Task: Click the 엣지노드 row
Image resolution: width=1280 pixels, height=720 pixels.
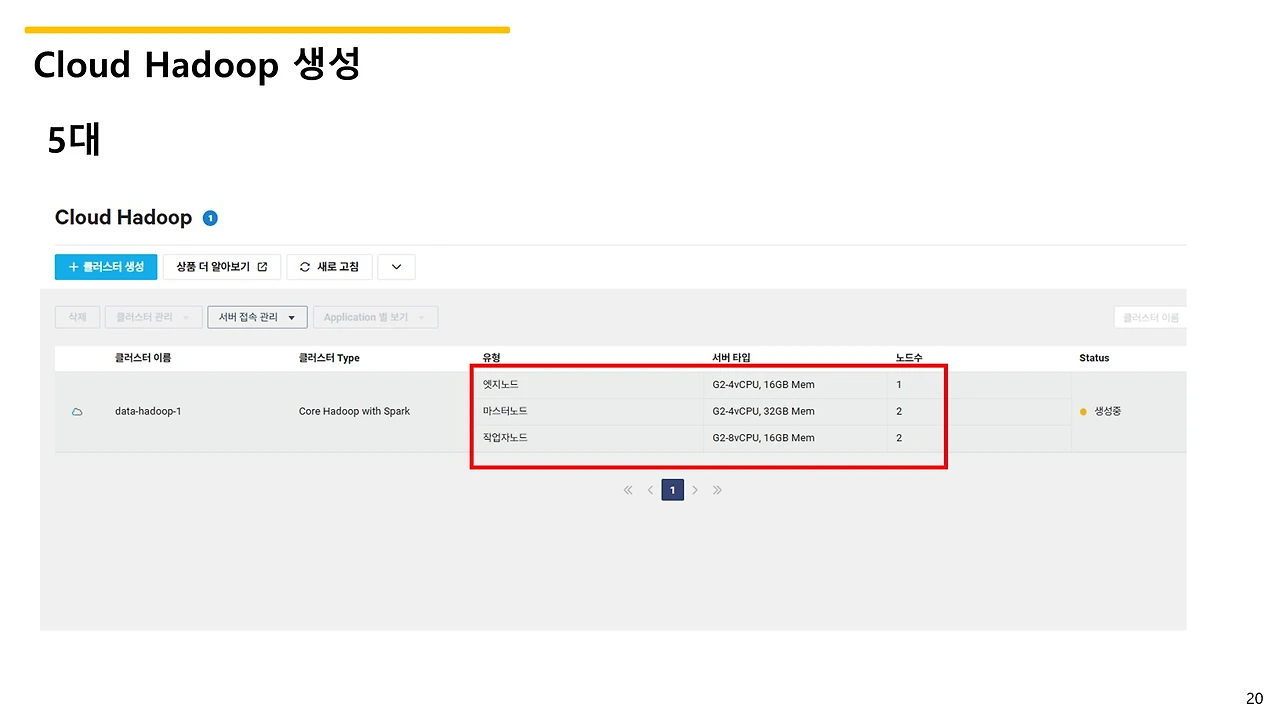Action: (500, 384)
